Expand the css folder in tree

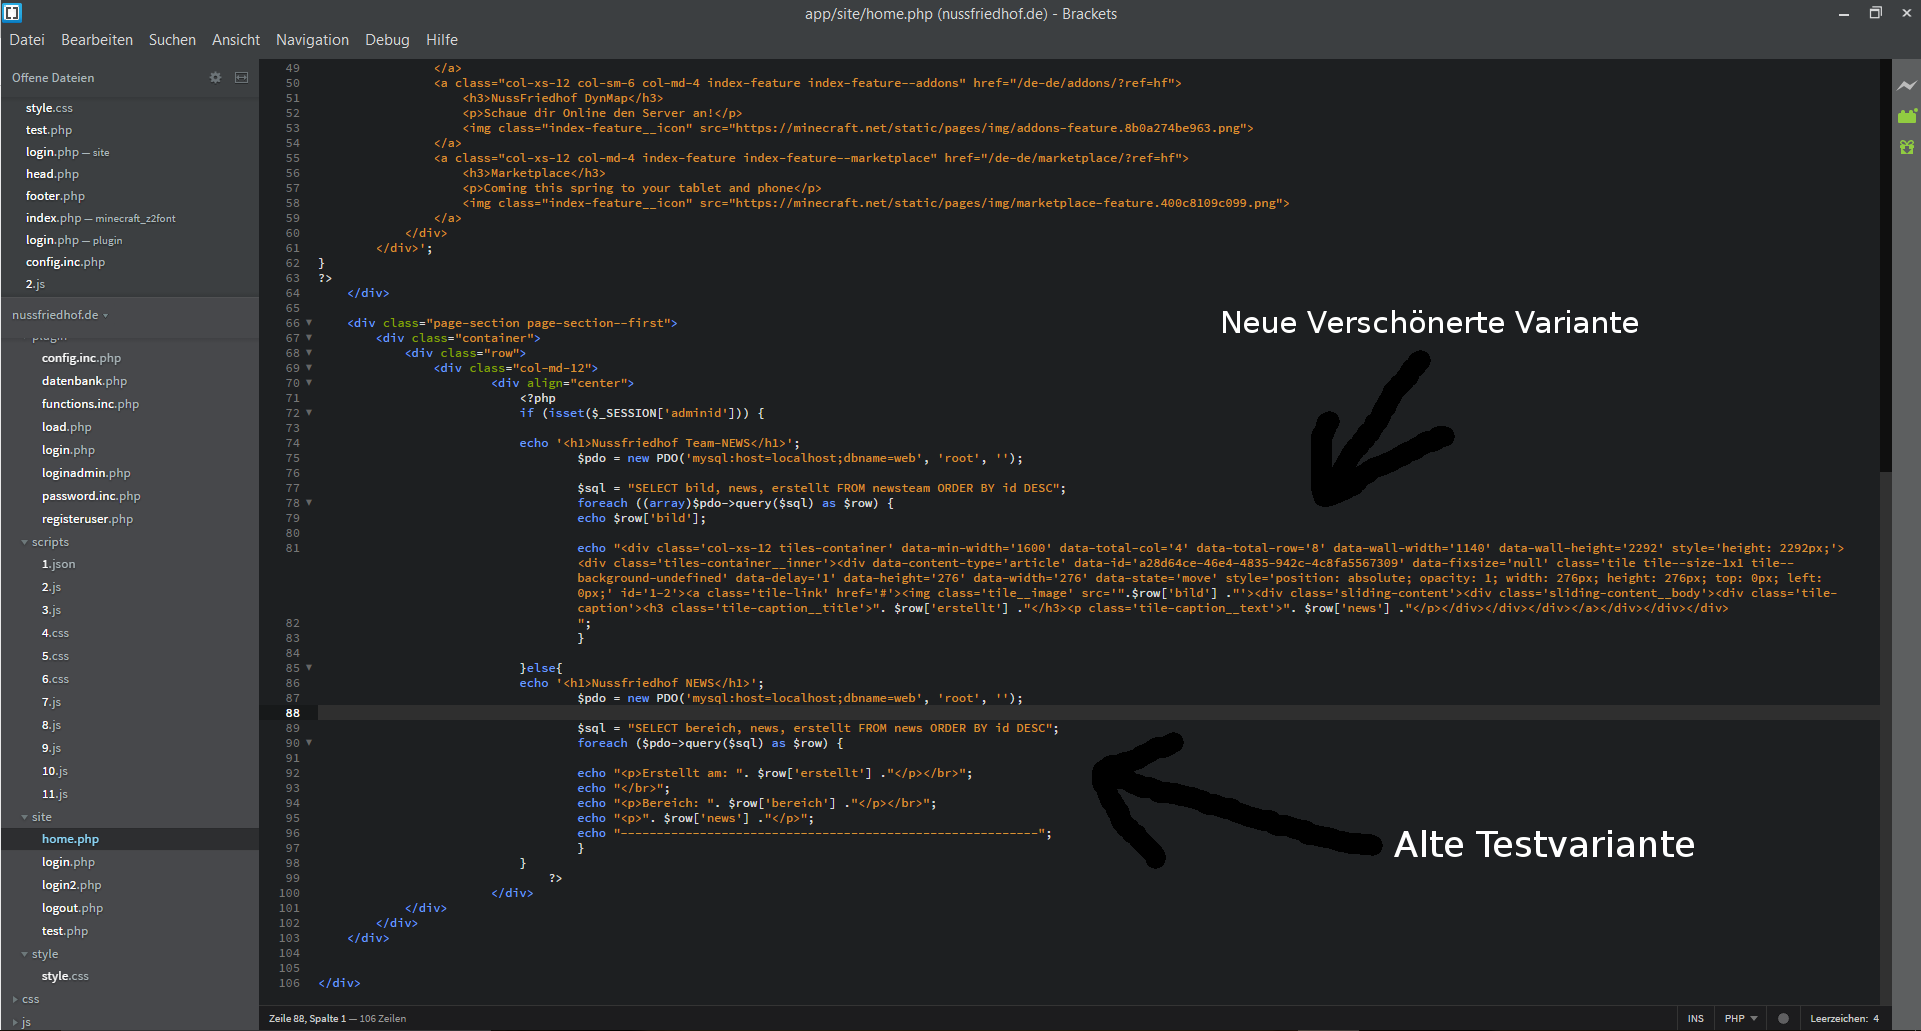(30, 999)
